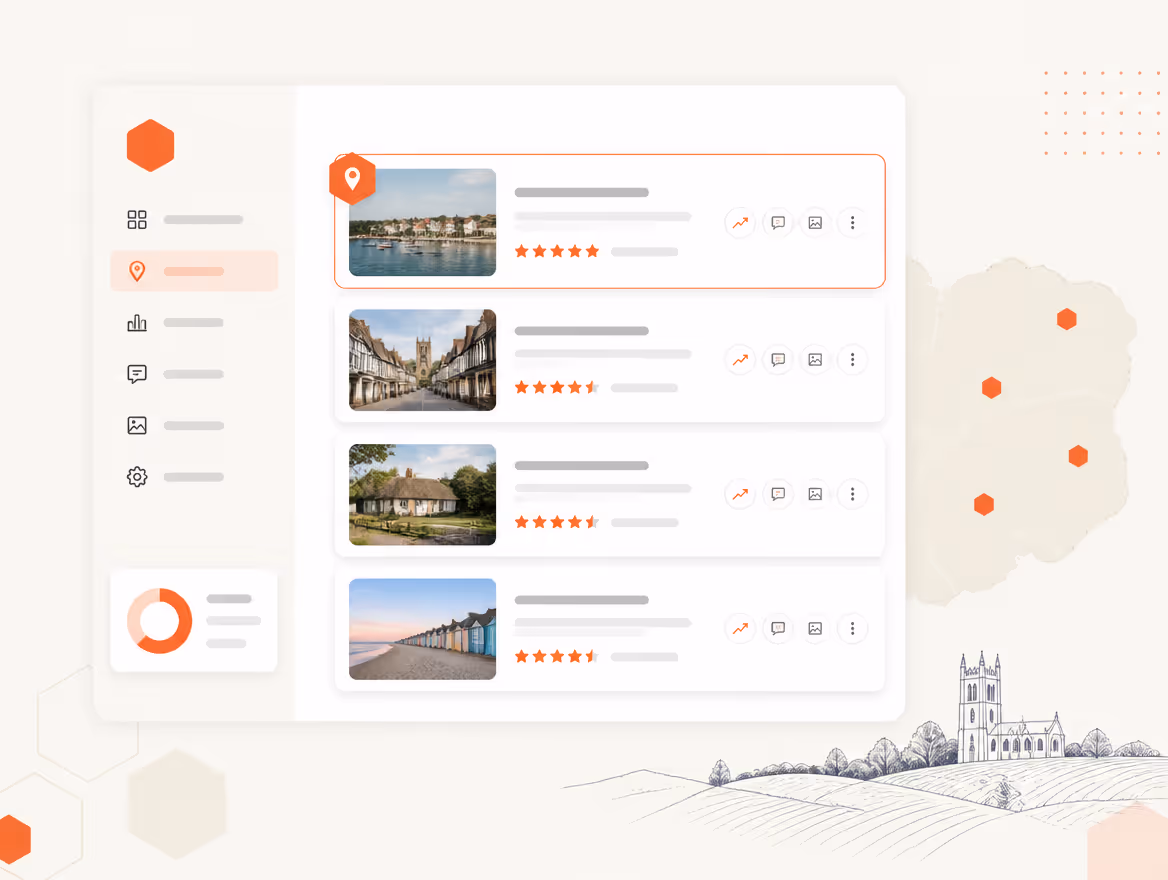
Task: Click the star rating on beach huts listing
Action: (x=557, y=656)
